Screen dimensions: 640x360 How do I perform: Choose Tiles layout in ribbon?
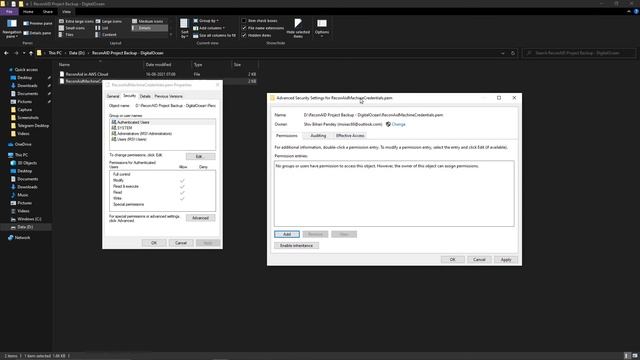pyautogui.click(x=67, y=35)
